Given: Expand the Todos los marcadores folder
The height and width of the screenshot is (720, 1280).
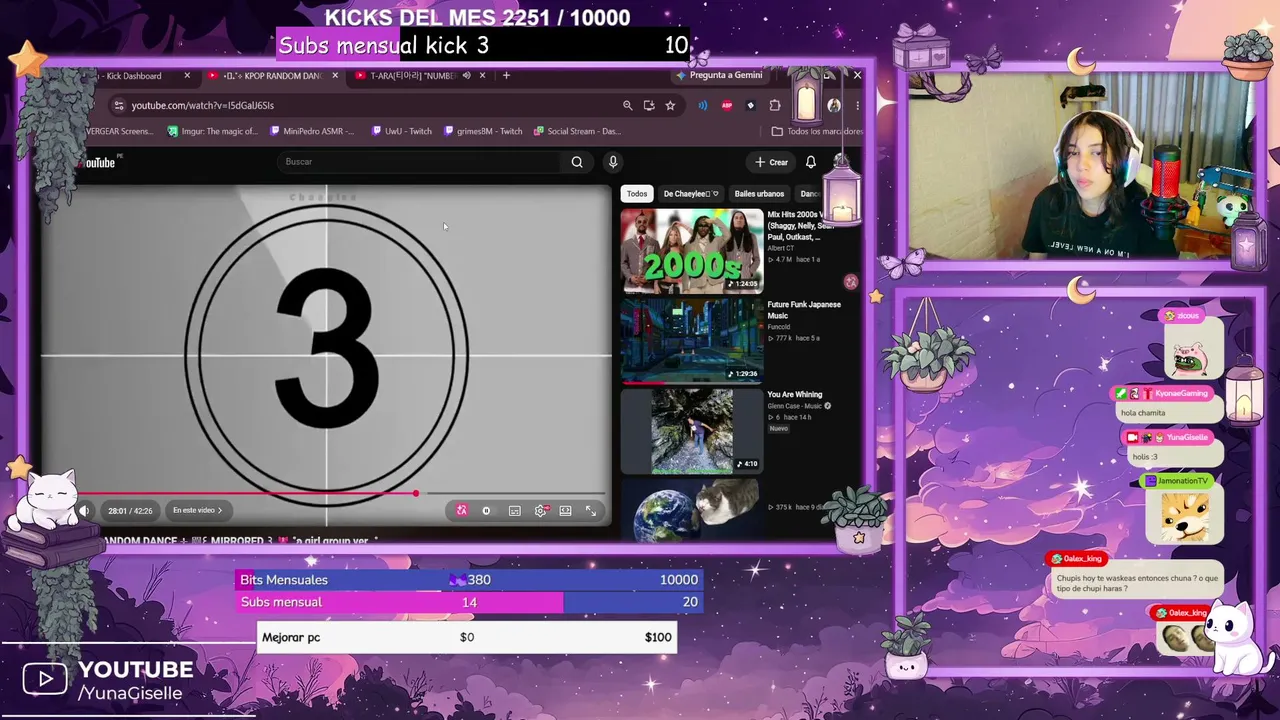Looking at the screenshot, I should (x=817, y=131).
